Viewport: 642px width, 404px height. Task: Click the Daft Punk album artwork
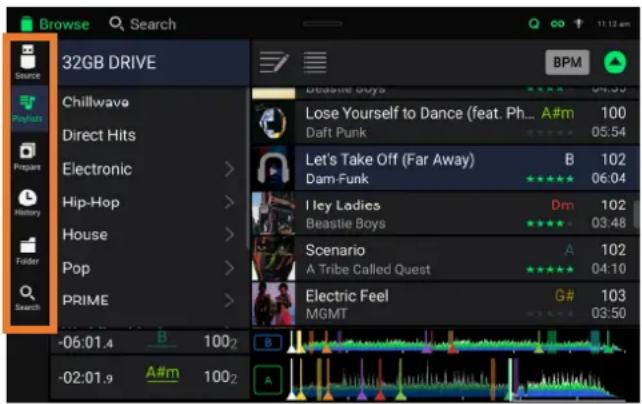(x=273, y=122)
